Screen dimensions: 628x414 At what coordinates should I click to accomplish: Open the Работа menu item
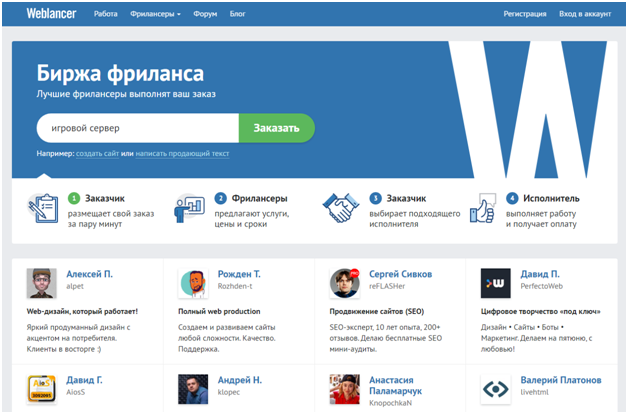105,14
